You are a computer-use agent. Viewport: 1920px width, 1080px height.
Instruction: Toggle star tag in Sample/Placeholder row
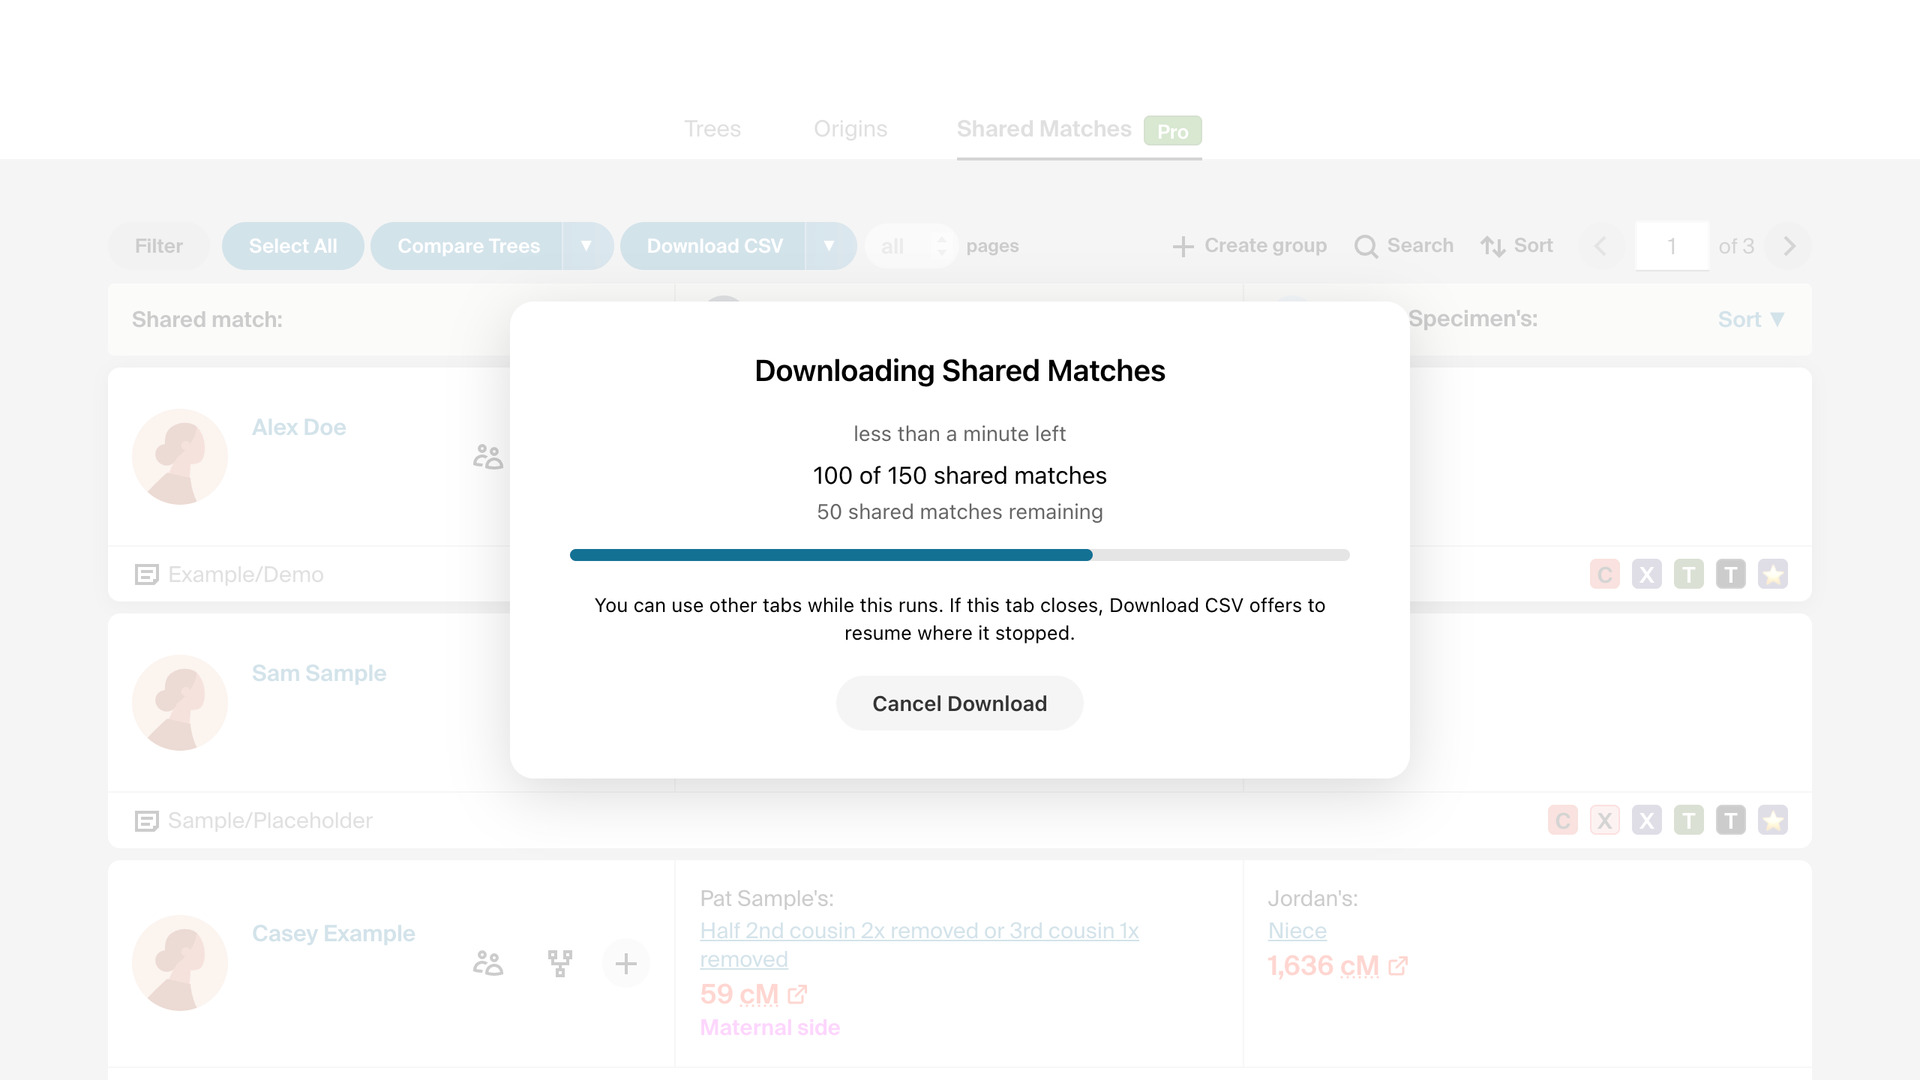coord(1773,820)
